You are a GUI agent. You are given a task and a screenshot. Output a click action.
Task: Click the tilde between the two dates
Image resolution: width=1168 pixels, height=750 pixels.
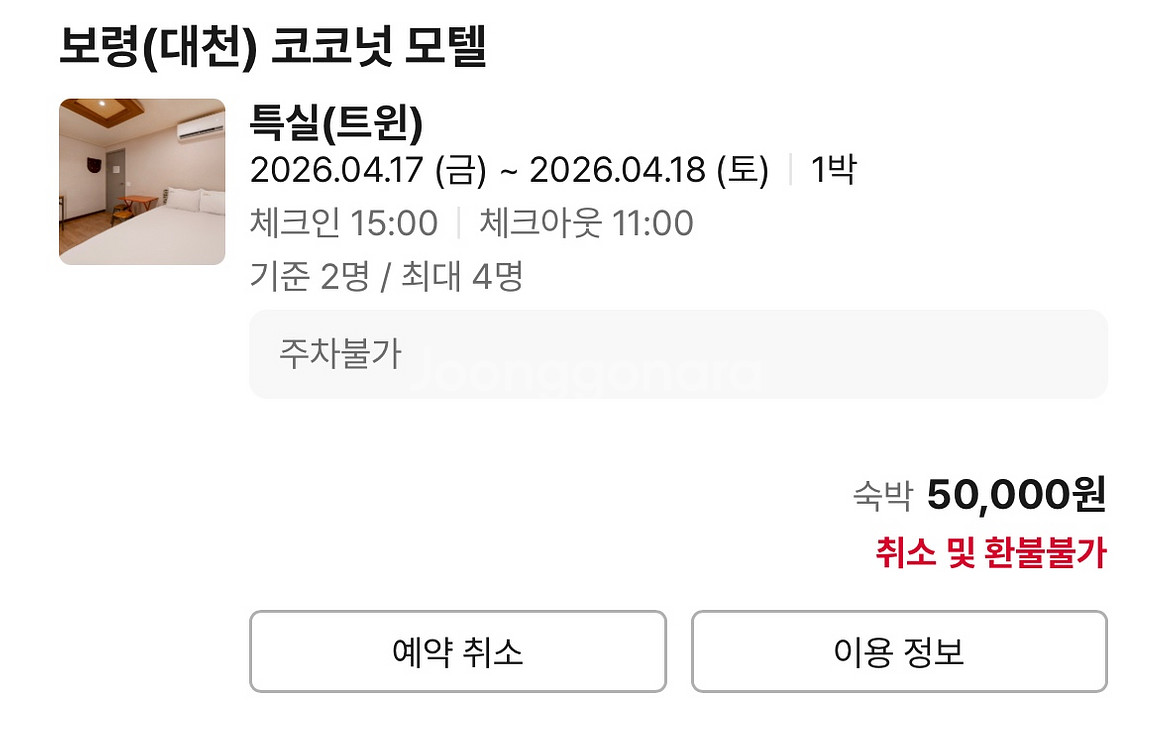[508, 172]
